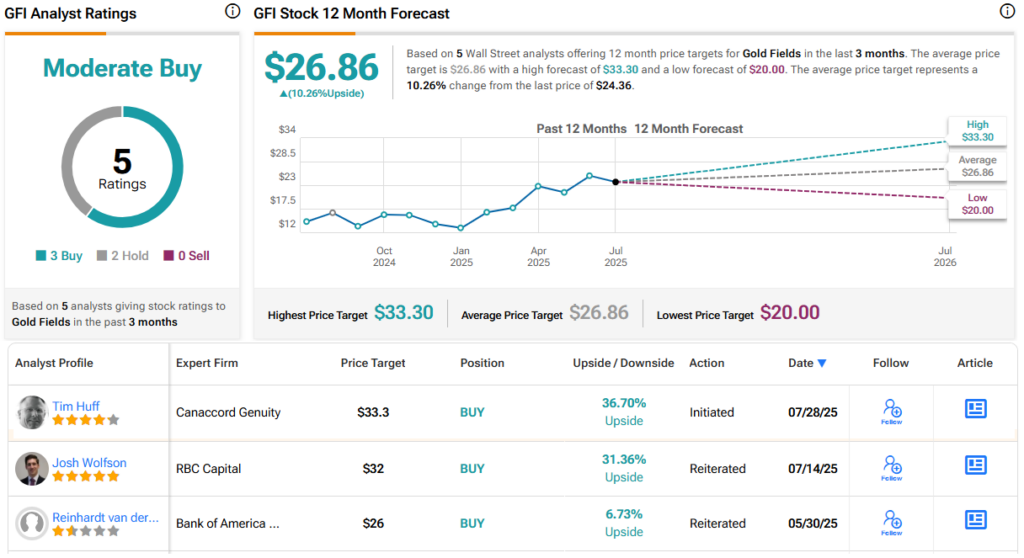Click the info icon beside 12 Month Forecast
Image resolution: width=1024 pixels, height=558 pixels.
click(1007, 11)
